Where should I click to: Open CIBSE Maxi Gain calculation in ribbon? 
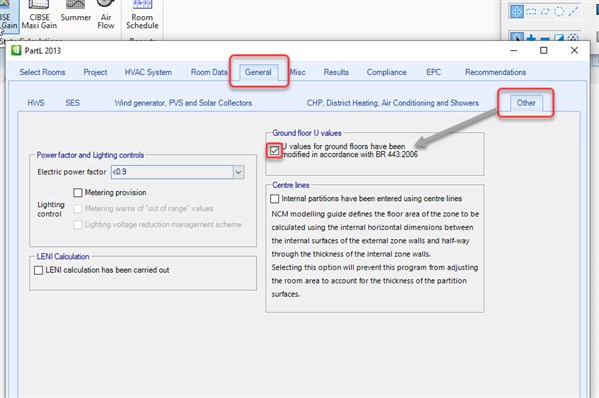pyautogui.click(x=39, y=15)
